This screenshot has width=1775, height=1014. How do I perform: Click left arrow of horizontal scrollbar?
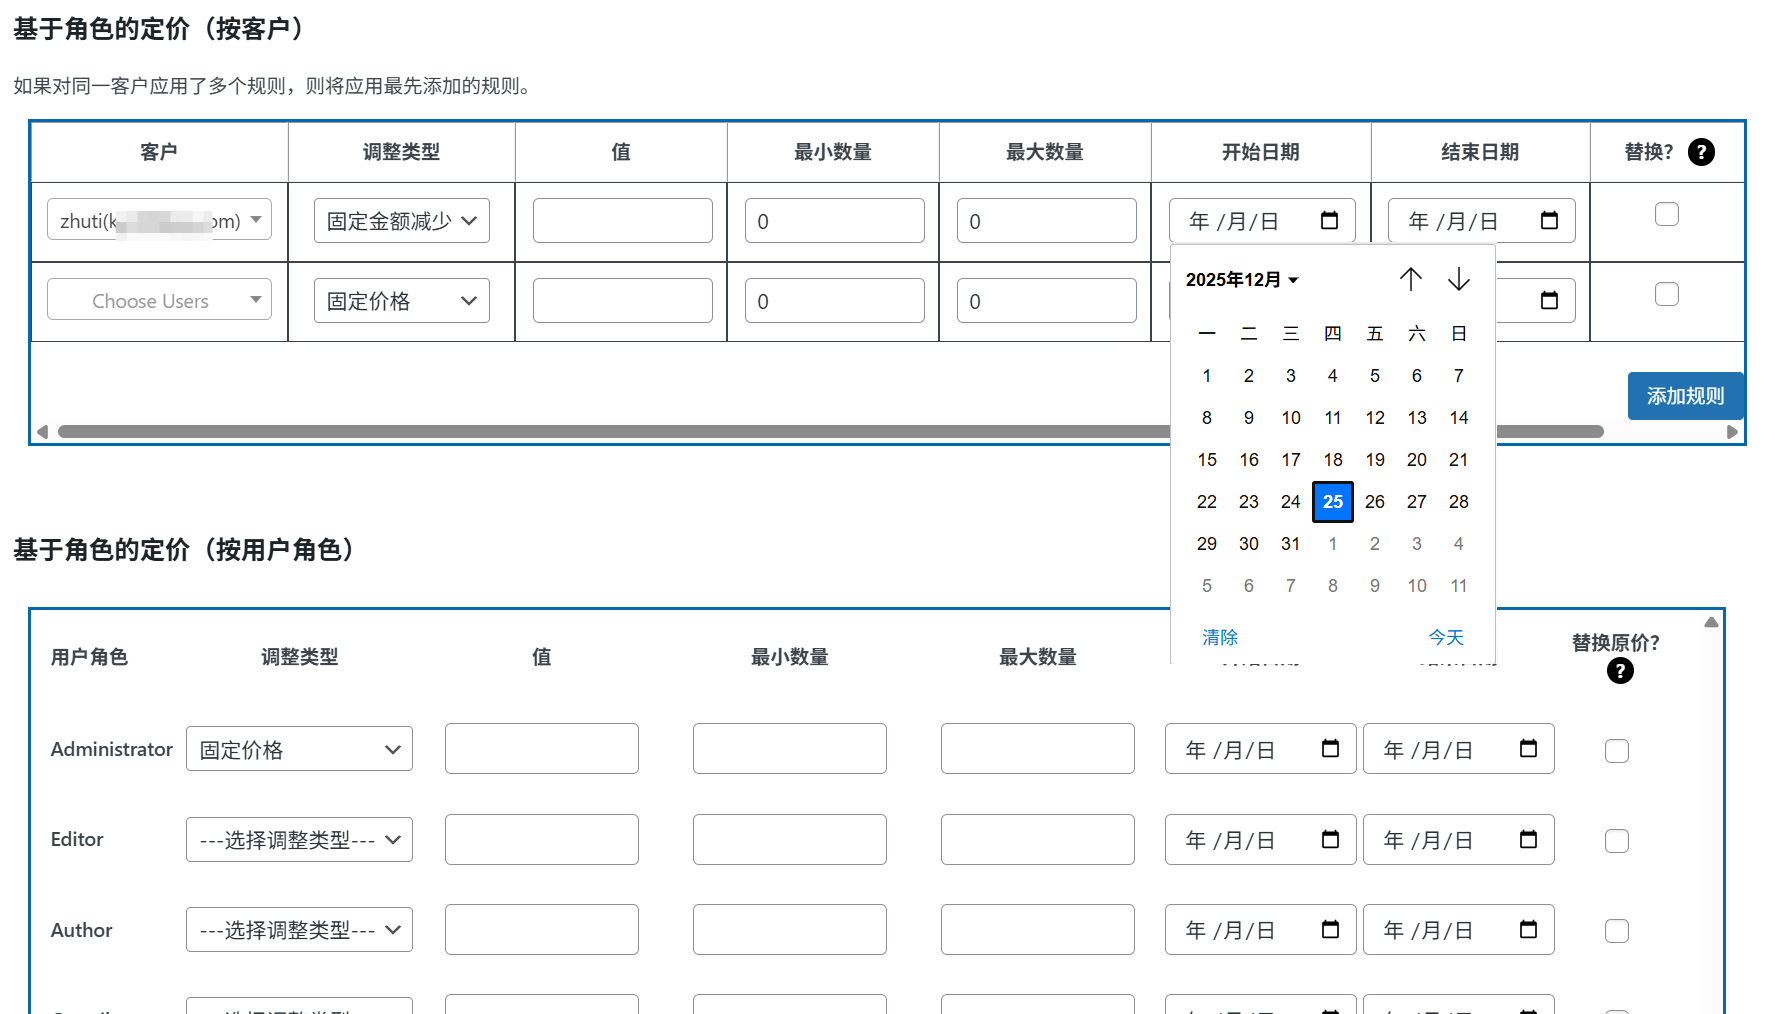tap(42, 432)
